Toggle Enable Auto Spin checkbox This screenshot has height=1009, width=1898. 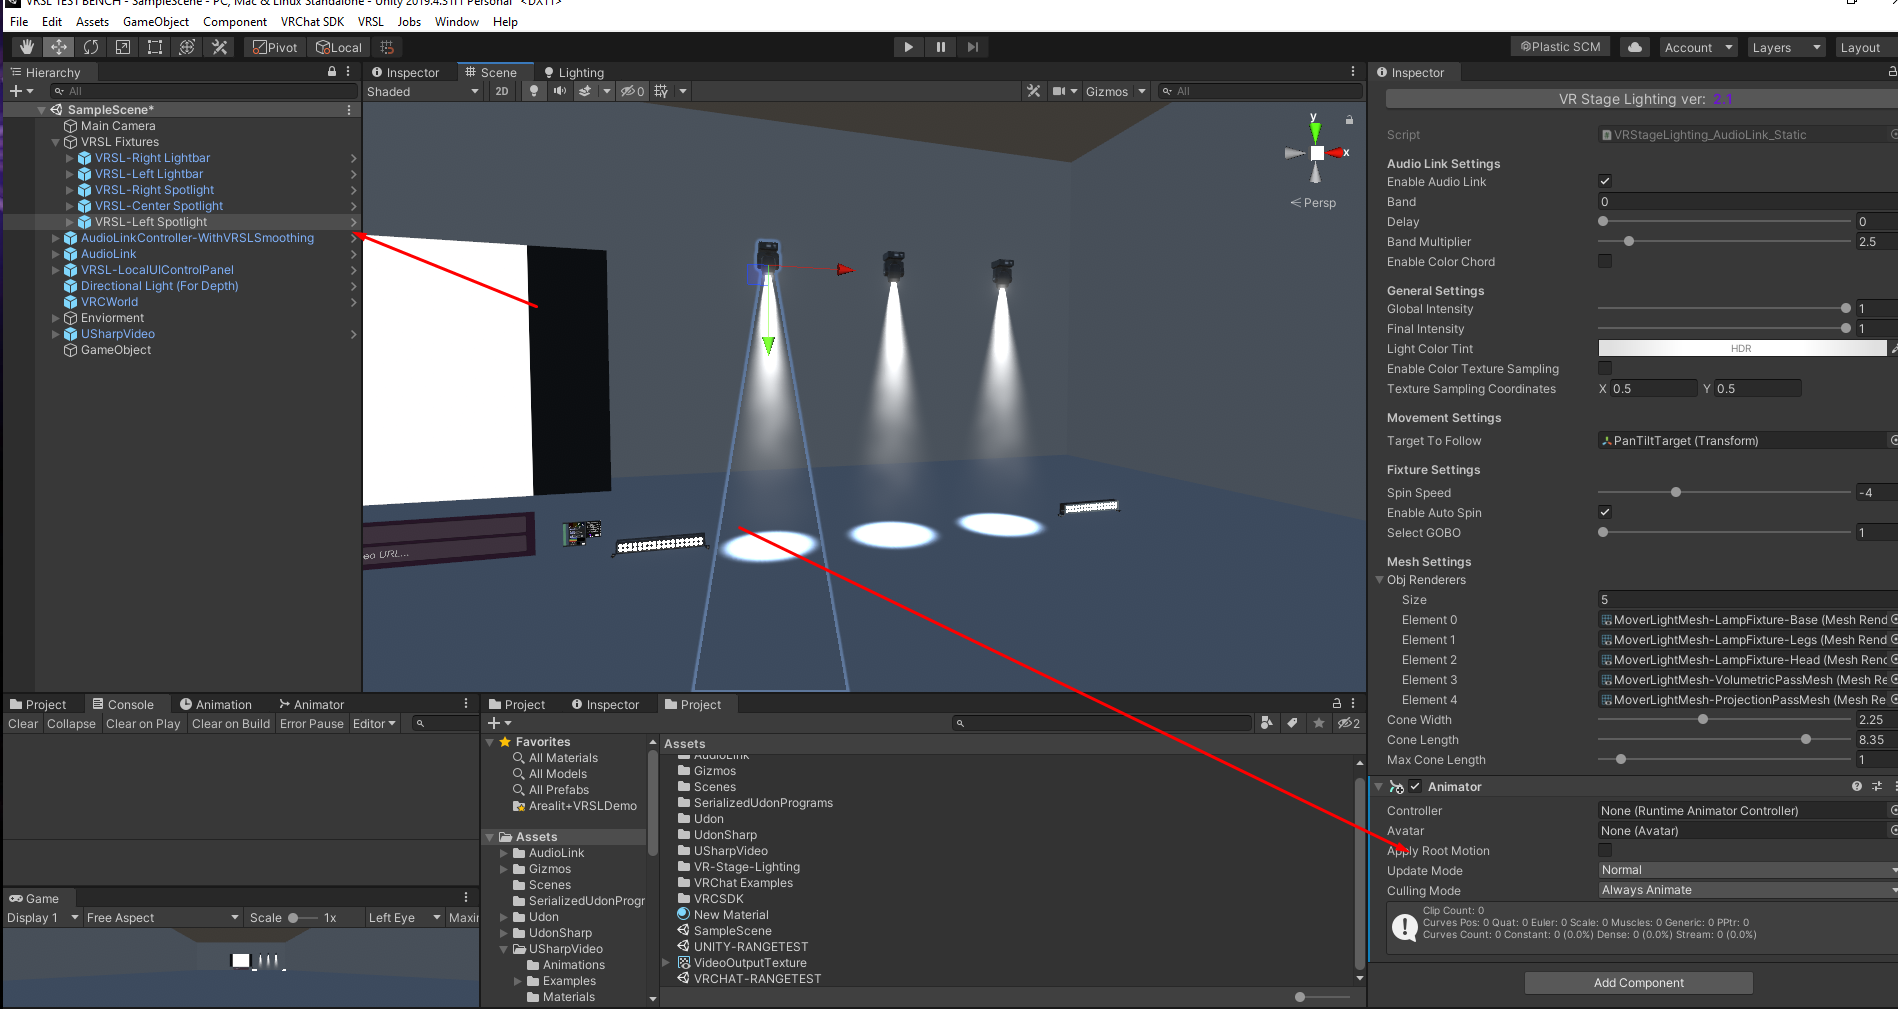(x=1605, y=512)
